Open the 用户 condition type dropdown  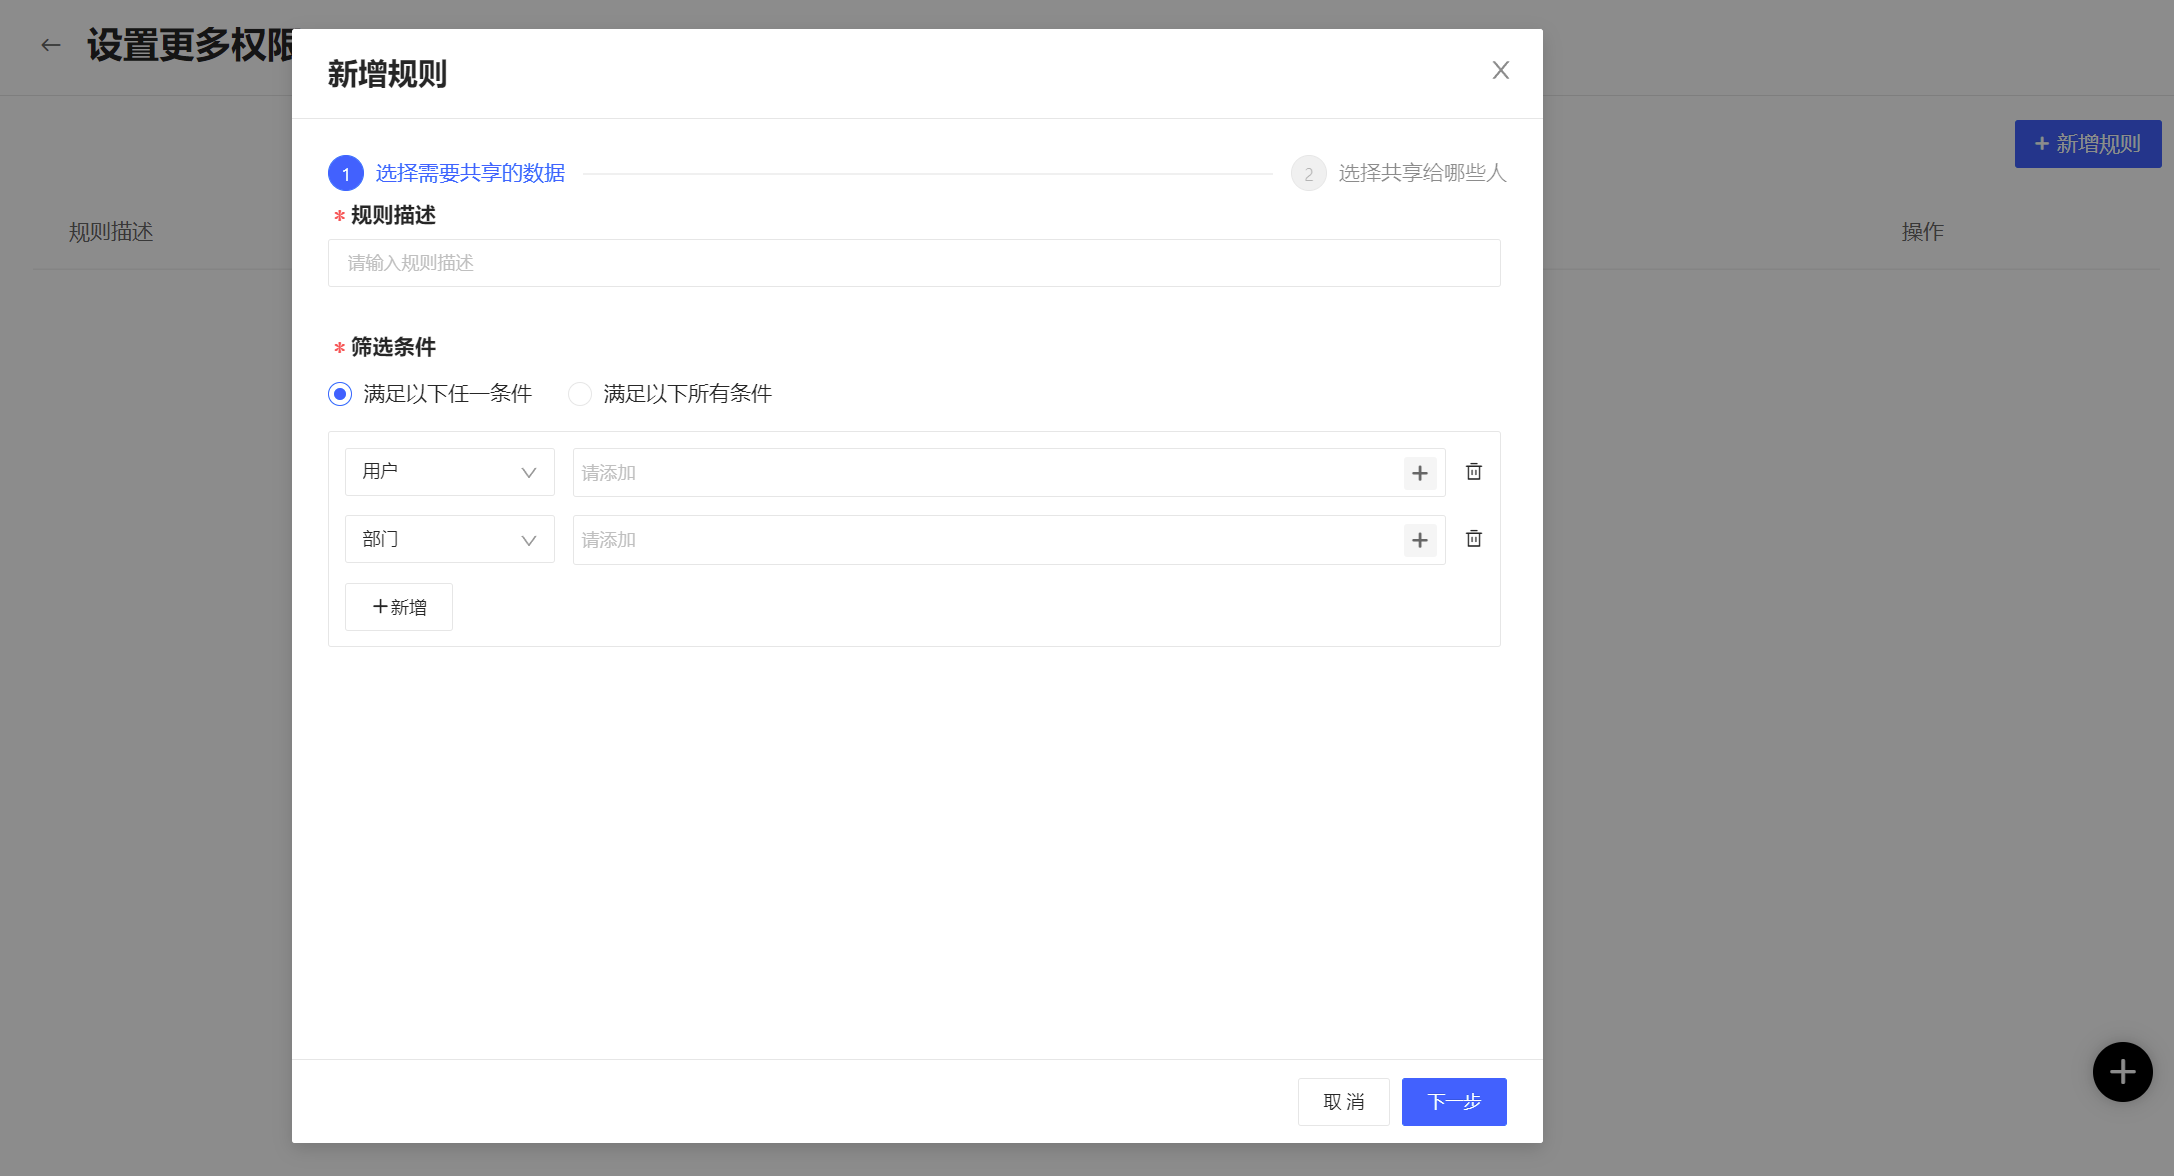(449, 472)
